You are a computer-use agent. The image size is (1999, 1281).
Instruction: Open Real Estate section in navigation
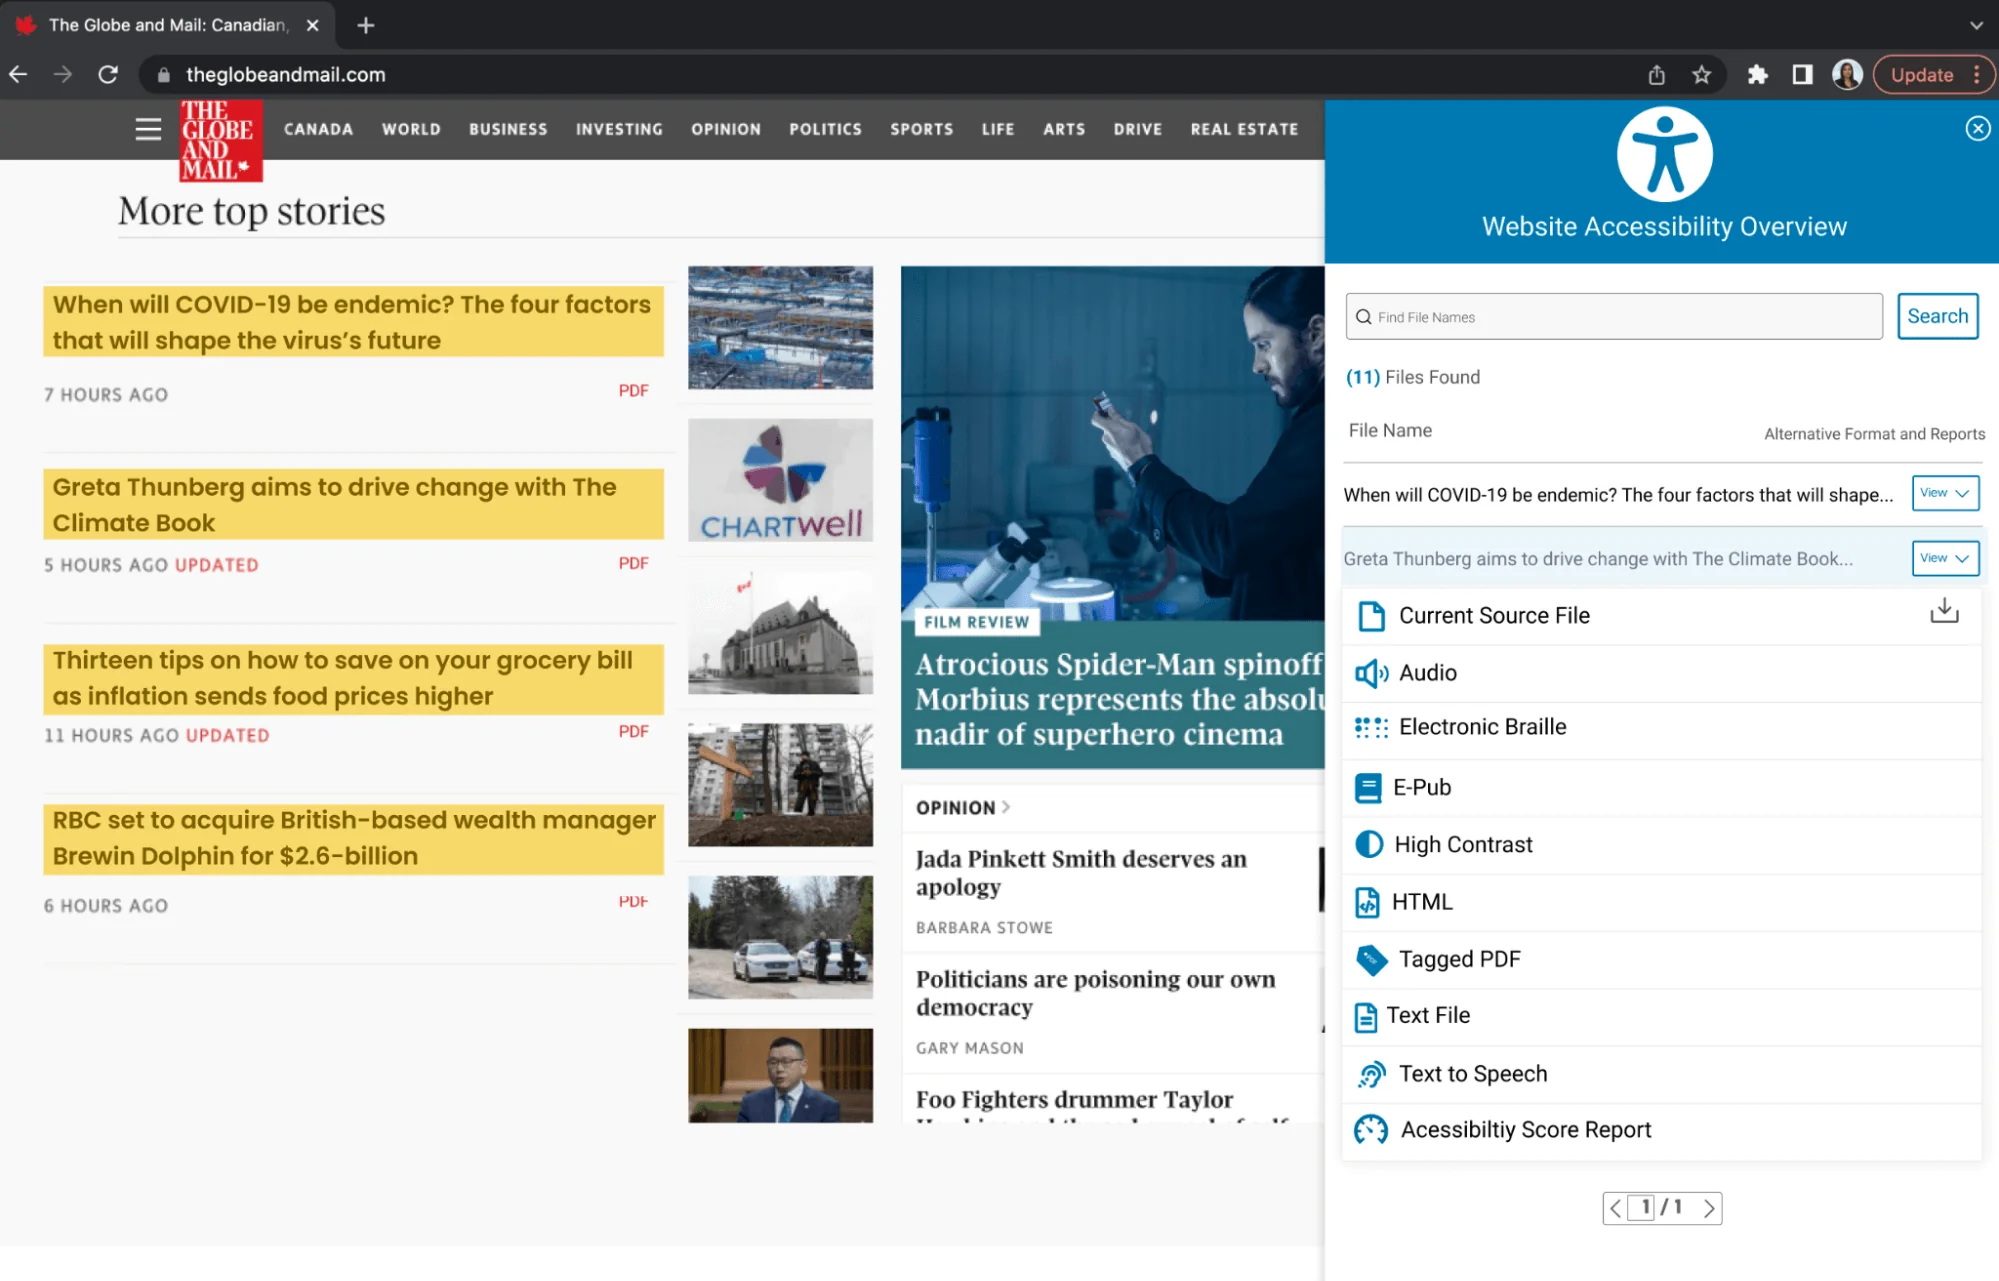[1244, 129]
